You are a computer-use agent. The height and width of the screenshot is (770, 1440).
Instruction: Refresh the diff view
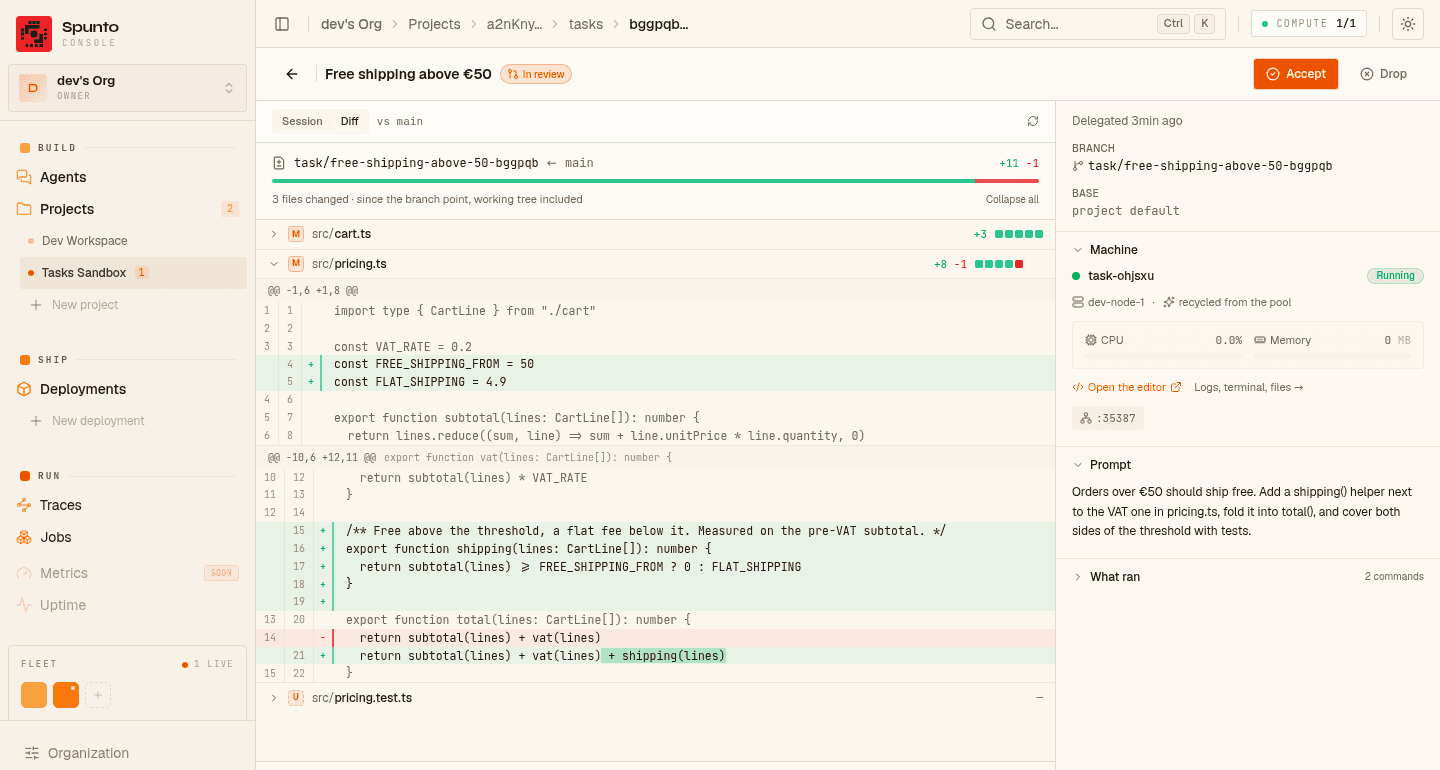point(1033,121)
